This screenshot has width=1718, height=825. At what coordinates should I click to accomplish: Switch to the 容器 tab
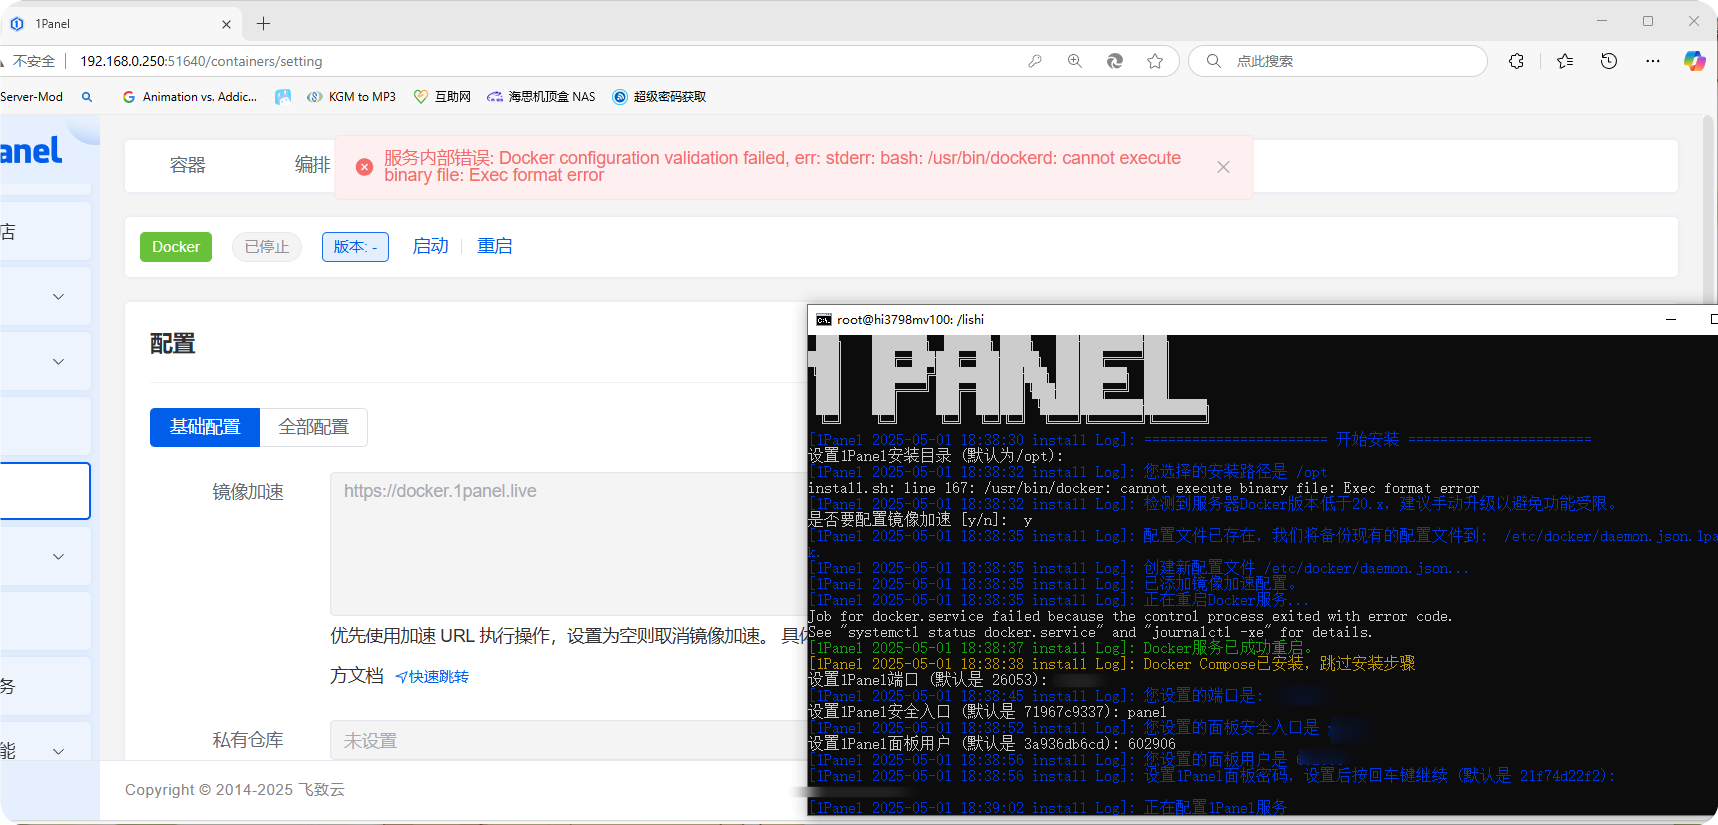click(187, 165)
